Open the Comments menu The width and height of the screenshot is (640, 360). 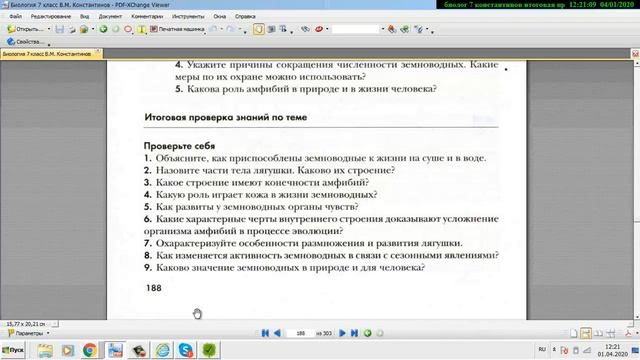coord(147,16)
